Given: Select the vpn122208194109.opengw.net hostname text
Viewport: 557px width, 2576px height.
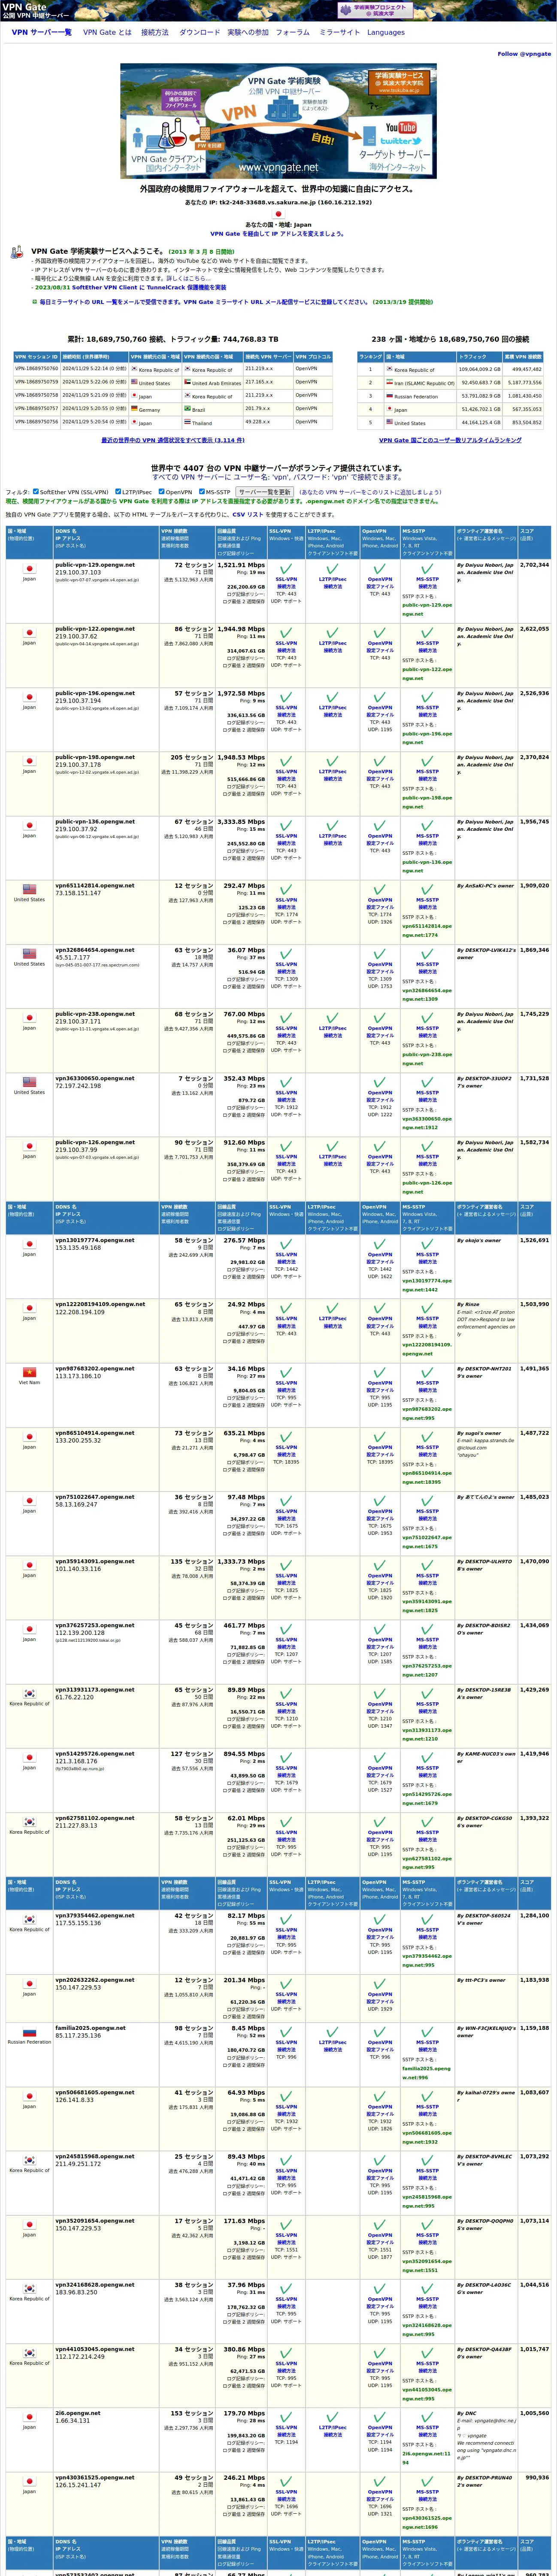Looking at the screenshot, I should click(x=100, y=1304).
